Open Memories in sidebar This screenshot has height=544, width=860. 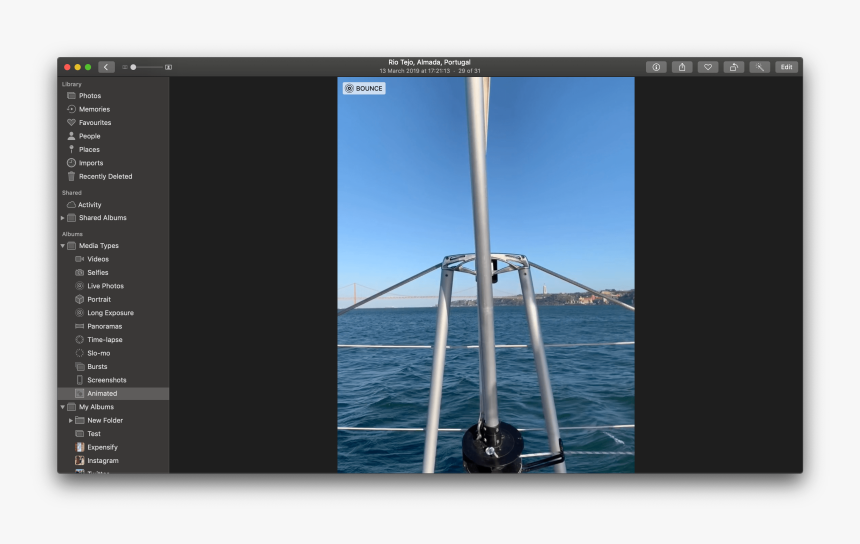[113, 109]
